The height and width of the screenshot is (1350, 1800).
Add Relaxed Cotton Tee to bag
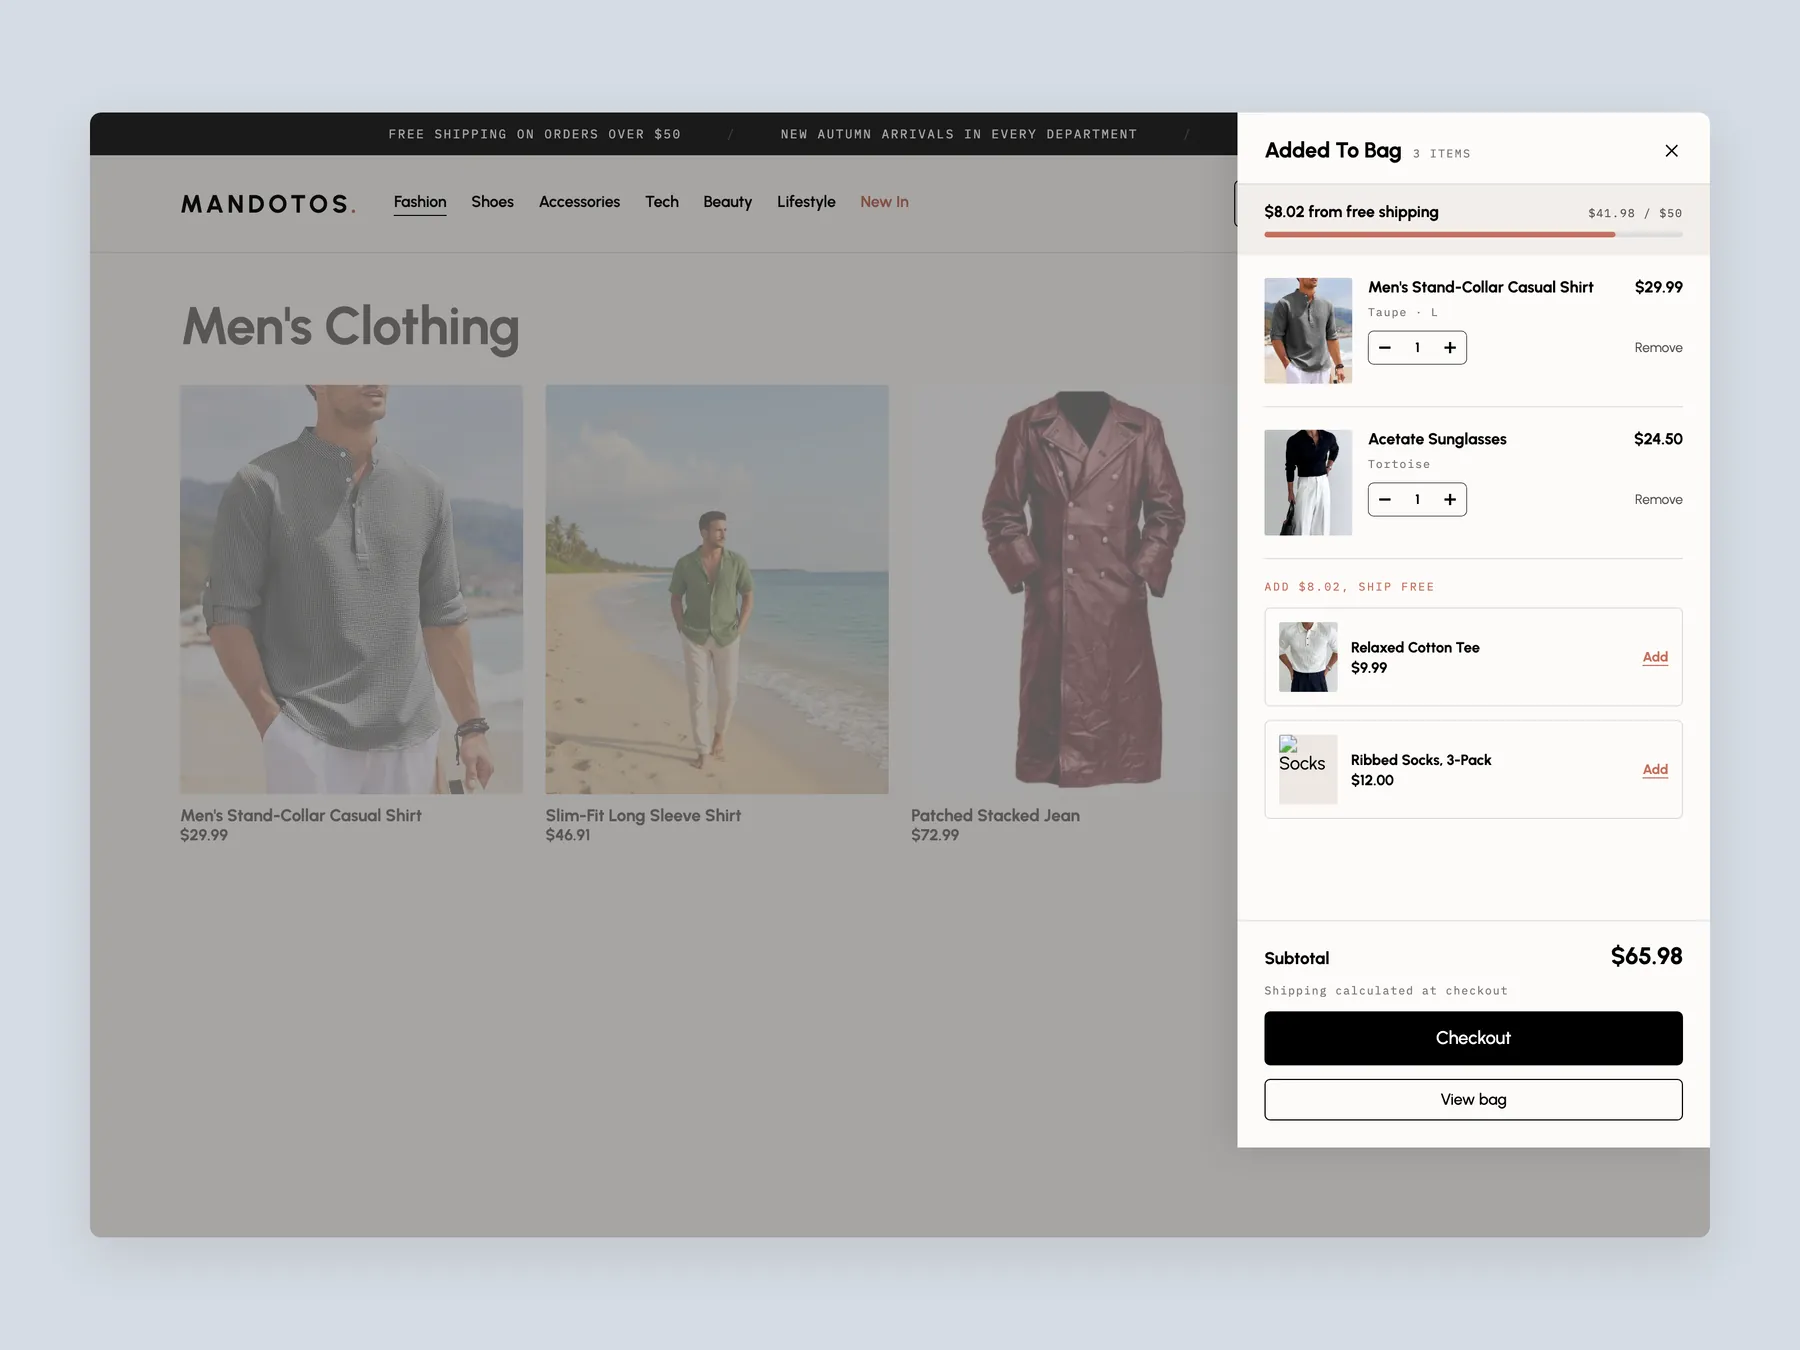coord(1655,657)
